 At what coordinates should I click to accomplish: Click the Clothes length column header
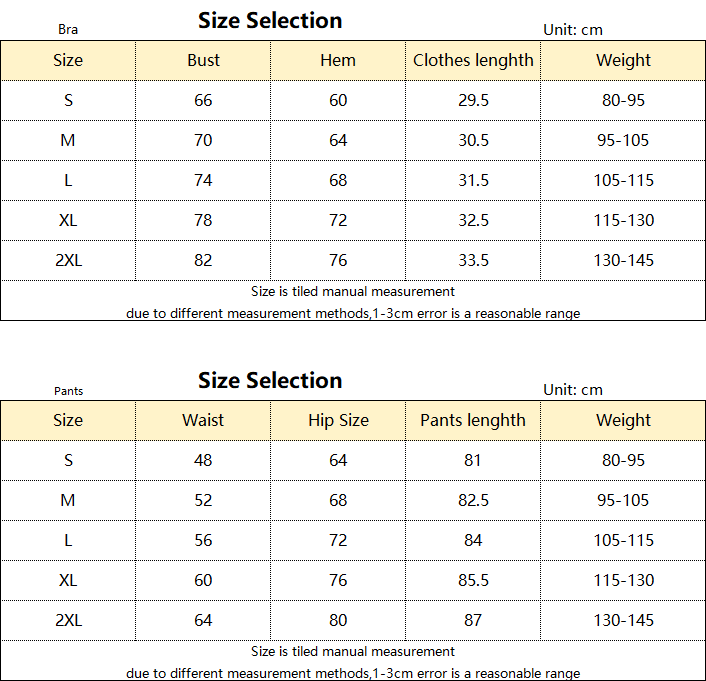click(x=473, y=60)
